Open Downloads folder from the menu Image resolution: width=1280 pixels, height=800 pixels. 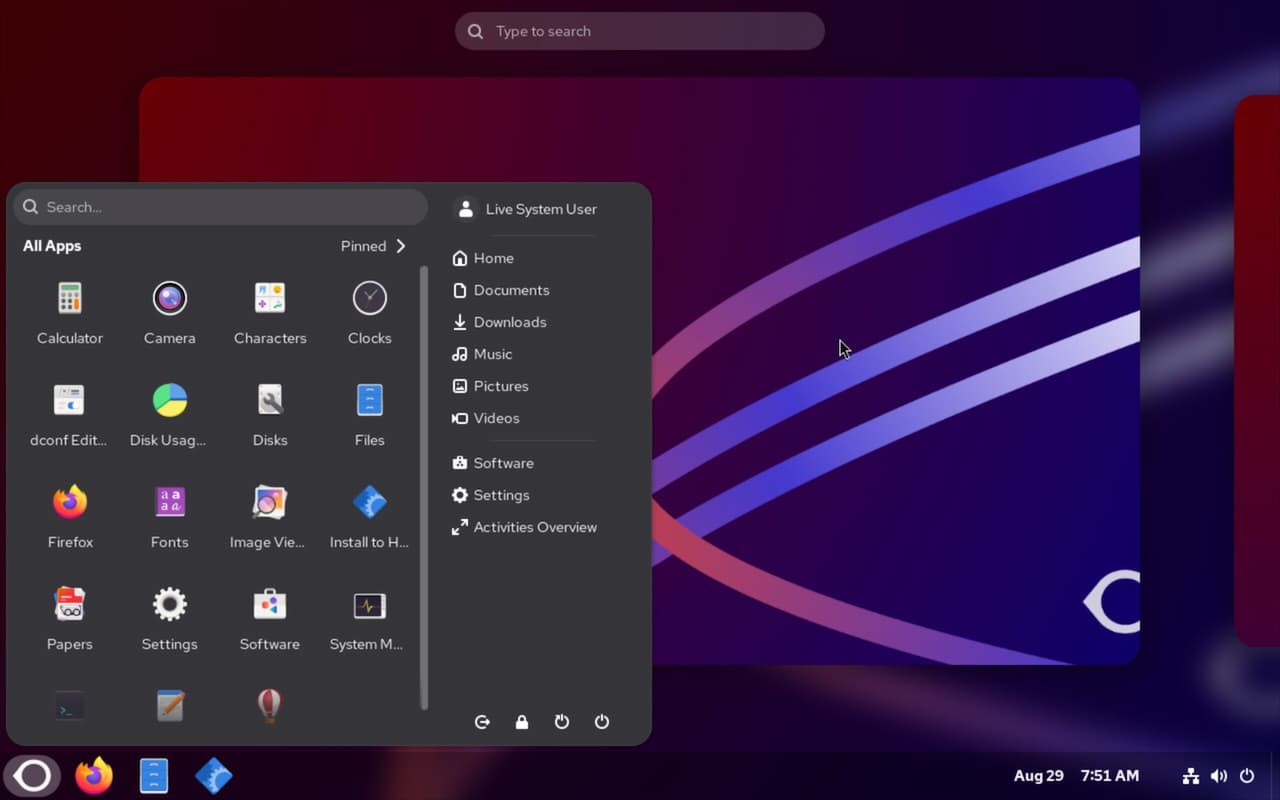(x=509, y=322)
